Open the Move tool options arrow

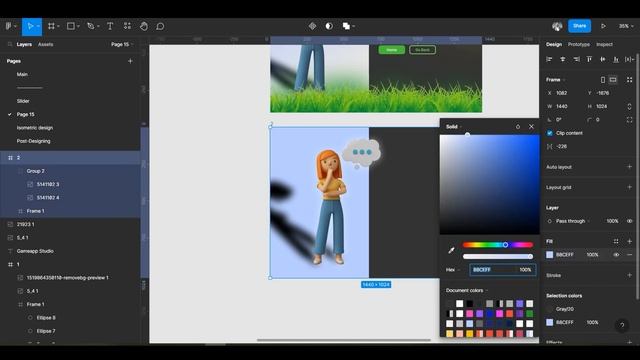[38, 26]
